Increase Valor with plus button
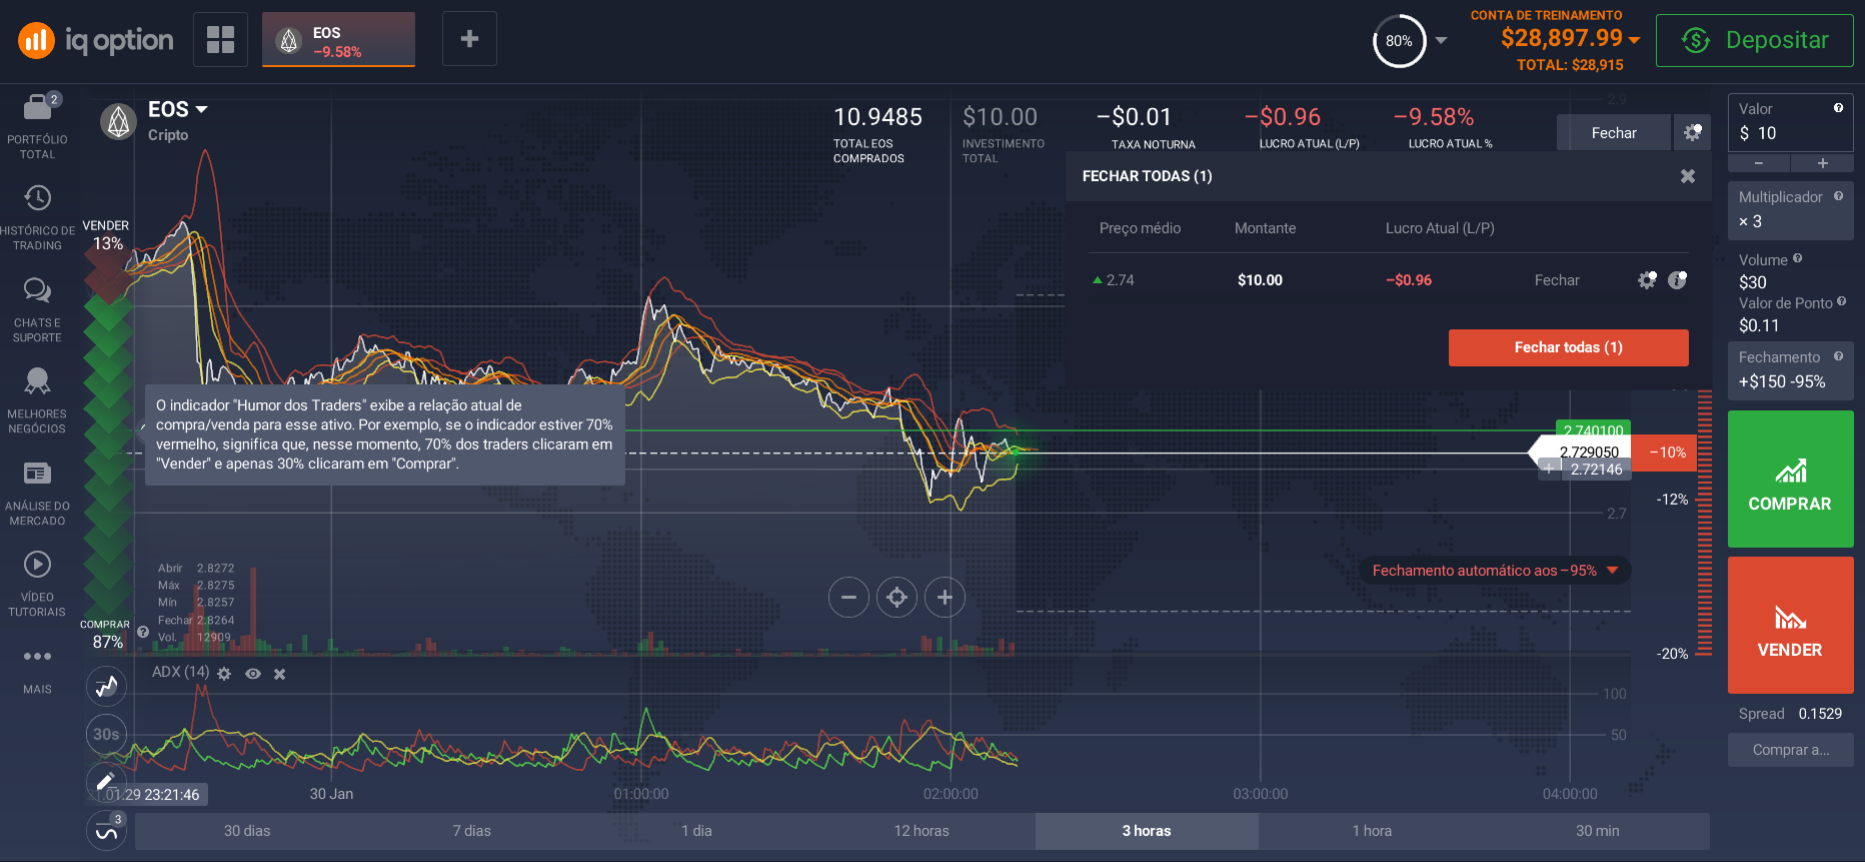The width and height of the screenshot is (1865, 862). [1822, 163]
